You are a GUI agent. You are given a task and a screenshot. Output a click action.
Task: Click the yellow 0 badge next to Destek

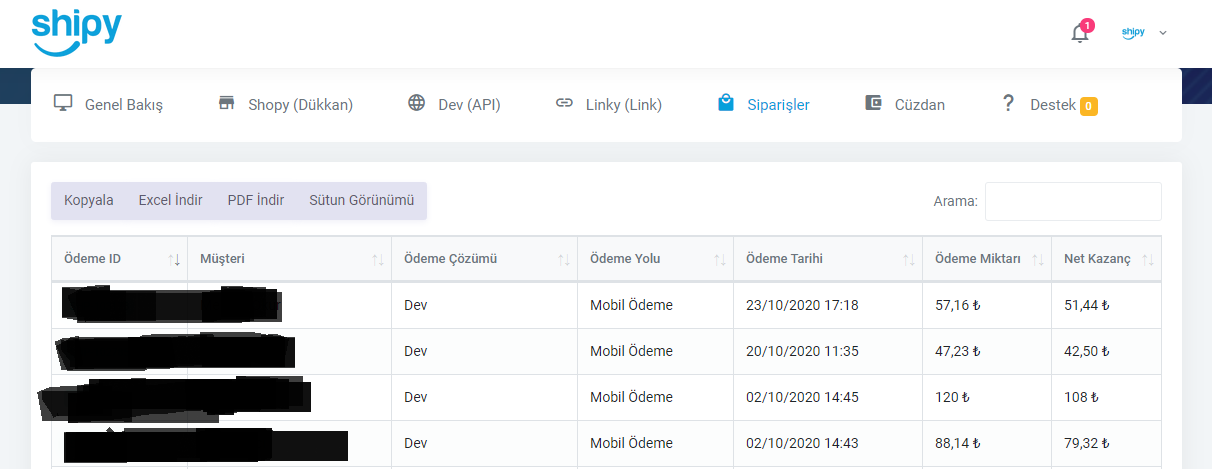point(1089,106)
